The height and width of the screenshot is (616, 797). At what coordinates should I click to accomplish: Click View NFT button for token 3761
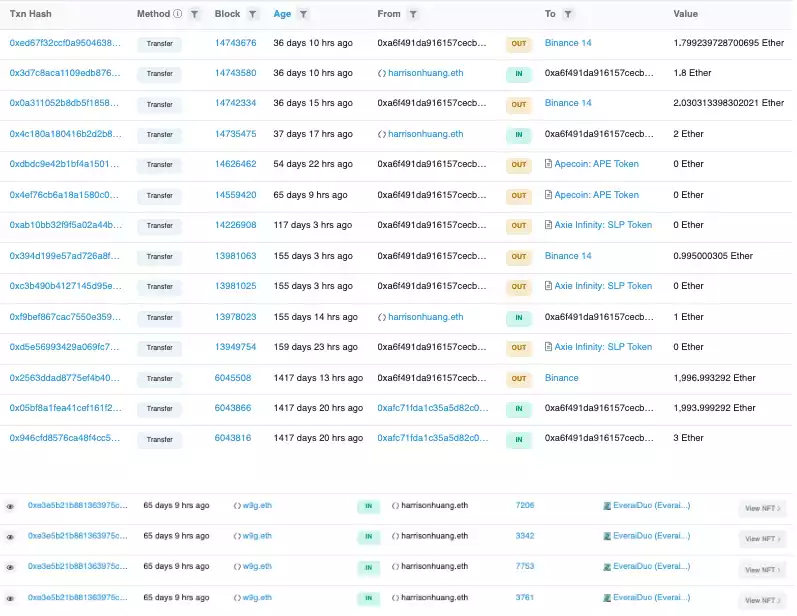762,600
